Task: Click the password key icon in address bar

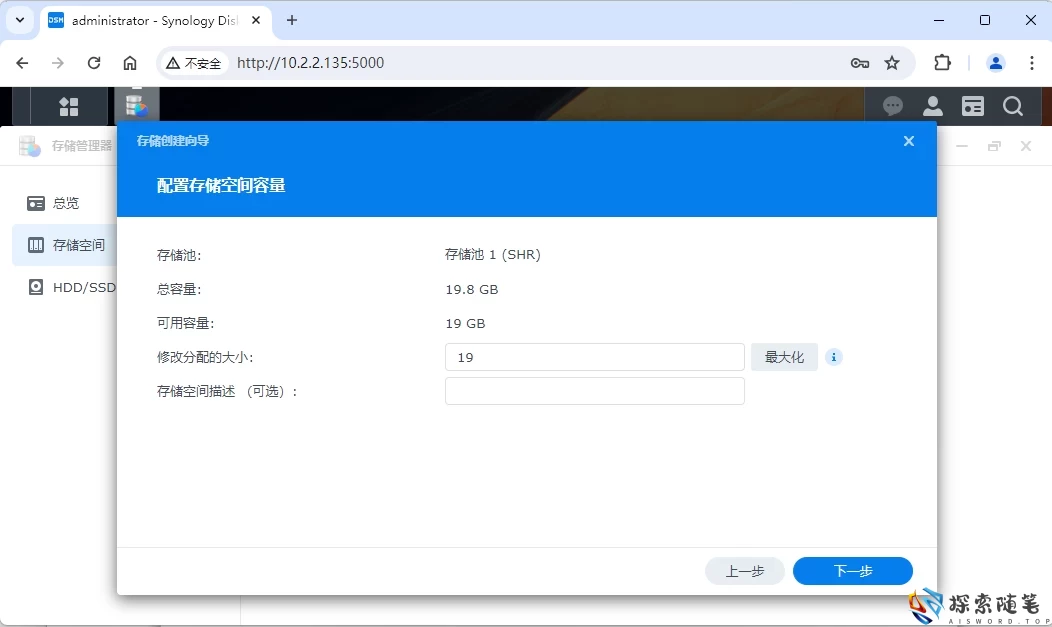Action: [x=860, y=62]
